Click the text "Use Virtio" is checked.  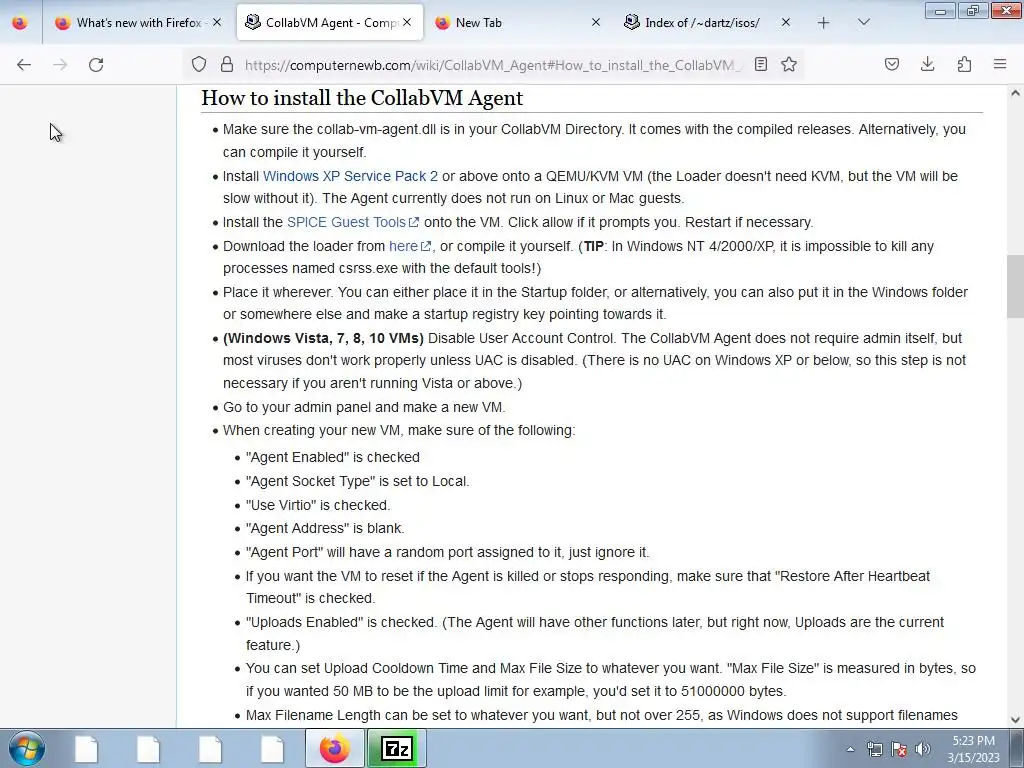click(x=318, y=505)
